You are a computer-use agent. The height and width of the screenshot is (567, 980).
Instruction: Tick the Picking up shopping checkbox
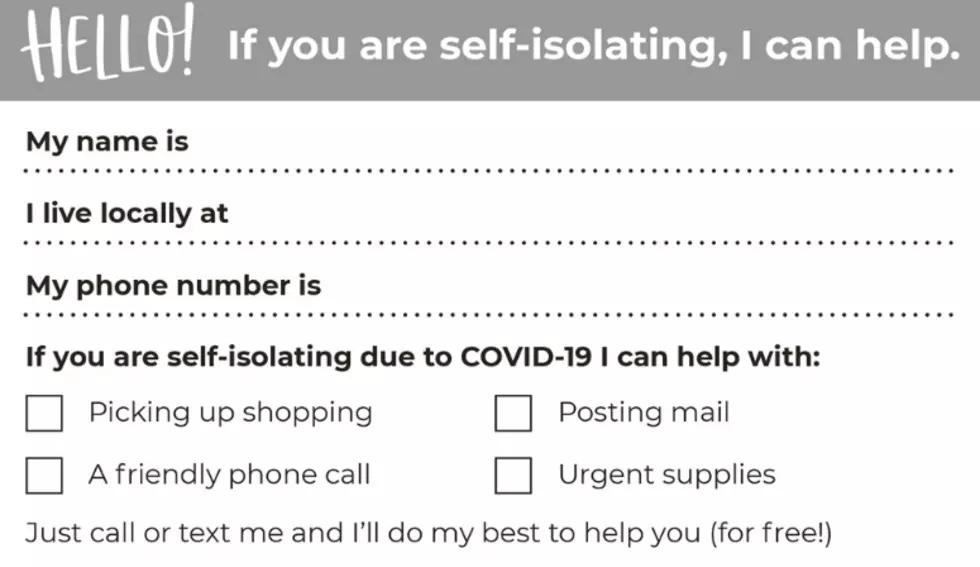tap(44, 413)
